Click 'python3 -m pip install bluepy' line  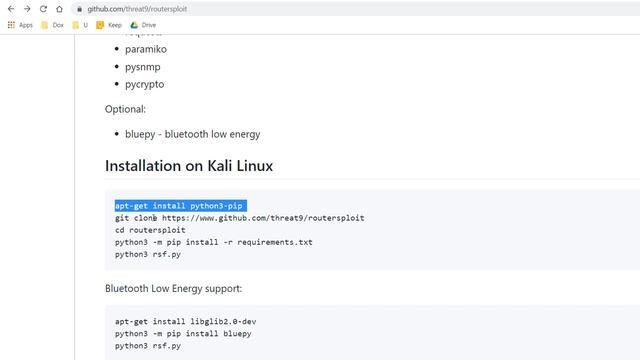(x=183, y=333)
